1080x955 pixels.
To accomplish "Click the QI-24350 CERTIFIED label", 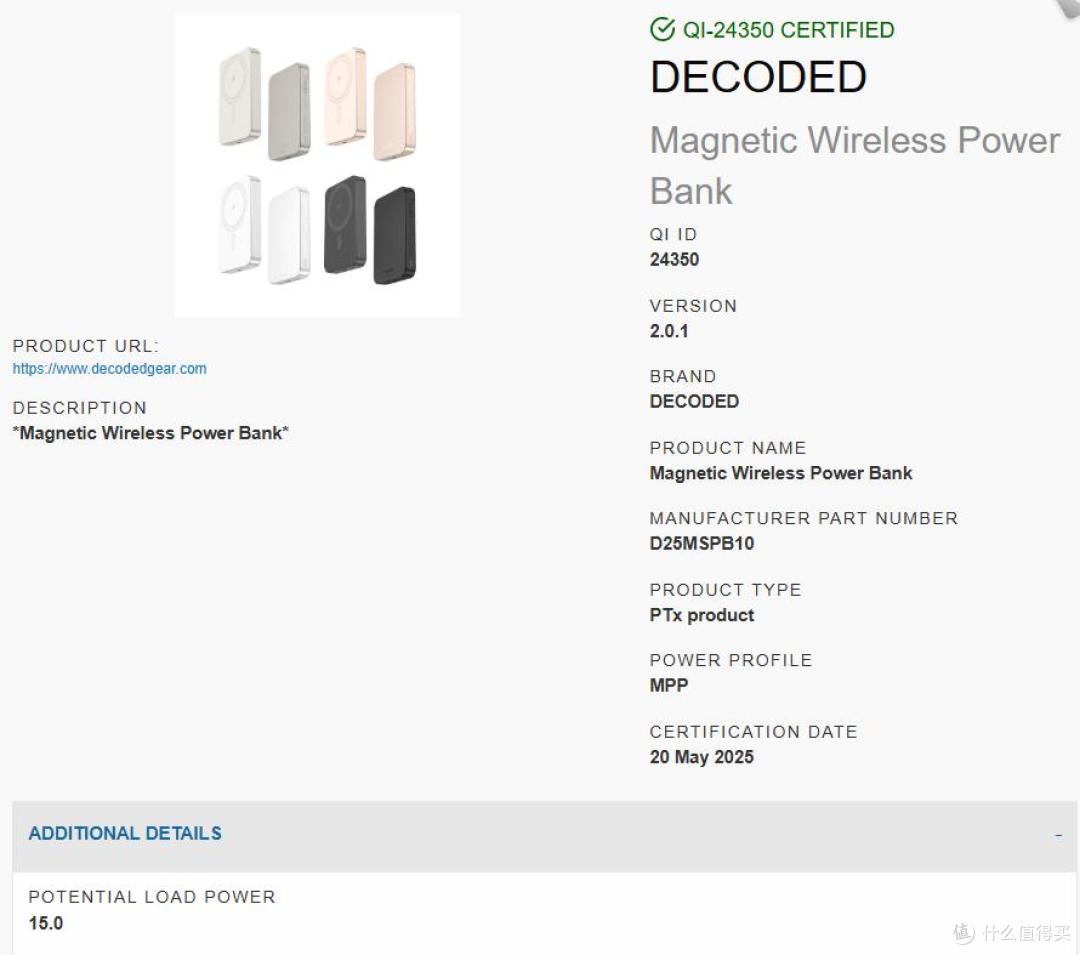I will [x=788, y=30].
